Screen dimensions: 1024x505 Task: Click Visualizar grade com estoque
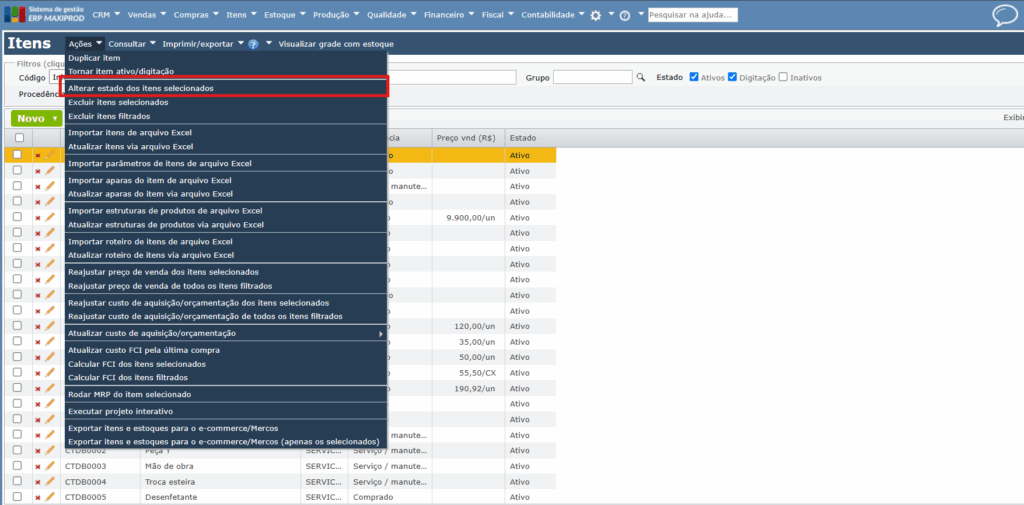336,44
